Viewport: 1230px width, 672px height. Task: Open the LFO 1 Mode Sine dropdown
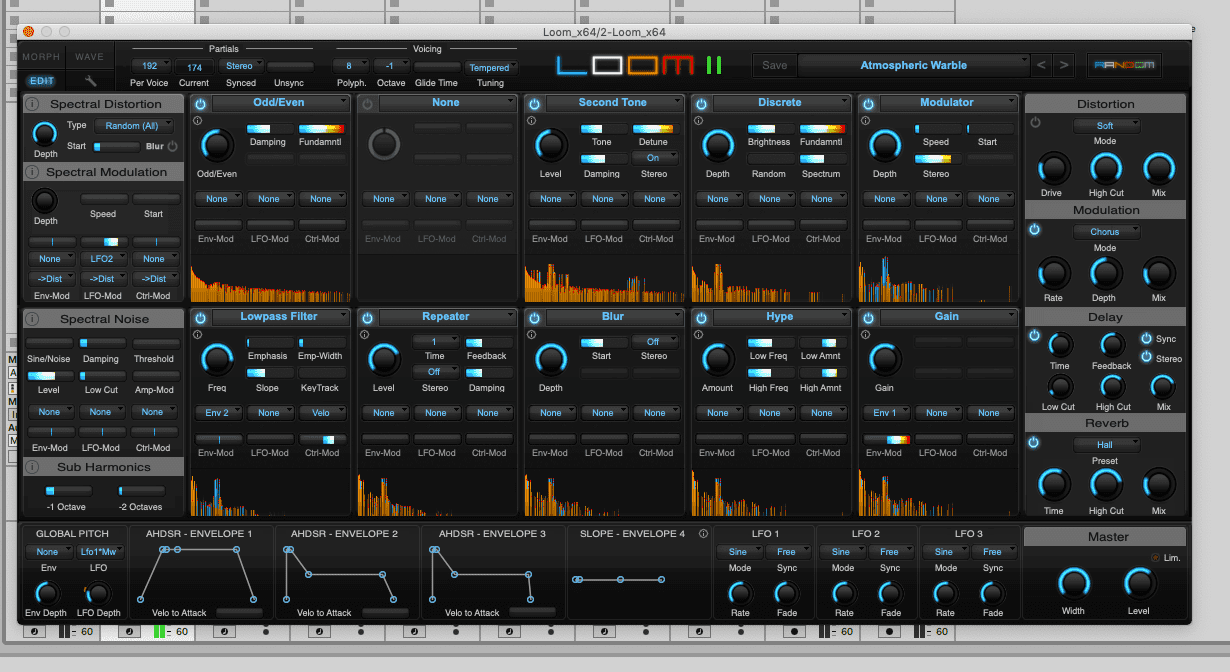coord(741,552)
